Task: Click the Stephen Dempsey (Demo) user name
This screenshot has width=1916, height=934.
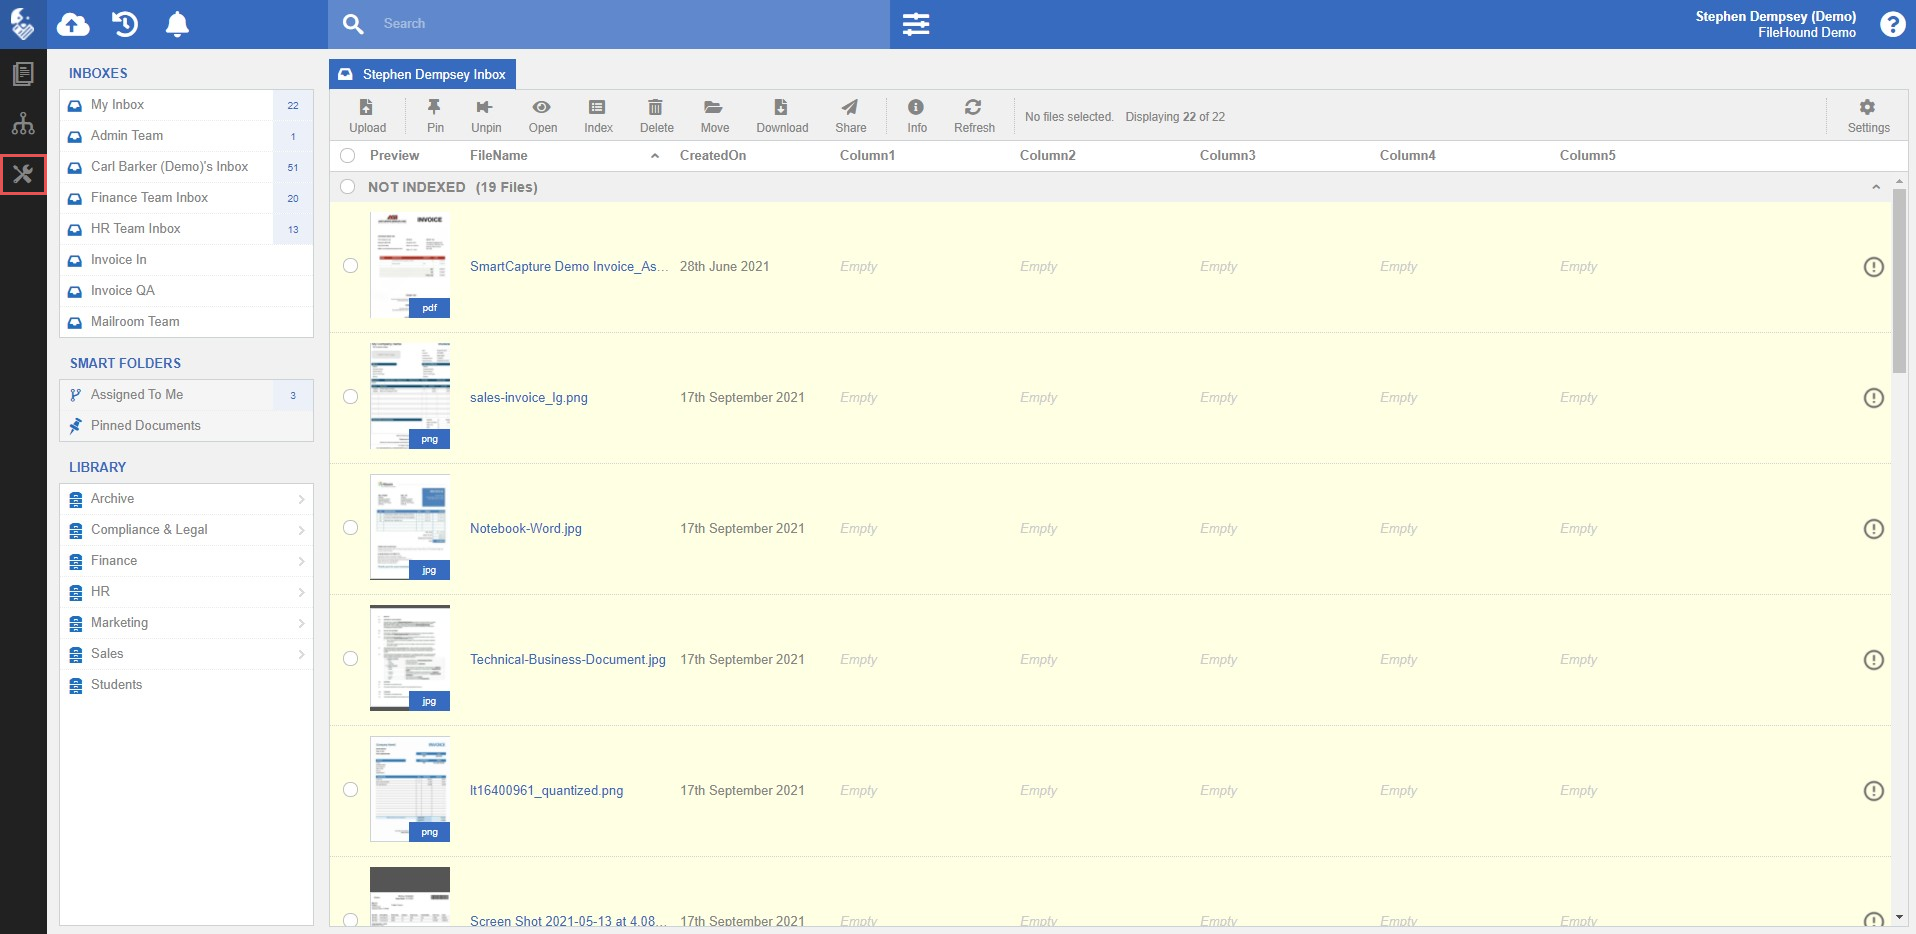Action: coord(1775,16)
